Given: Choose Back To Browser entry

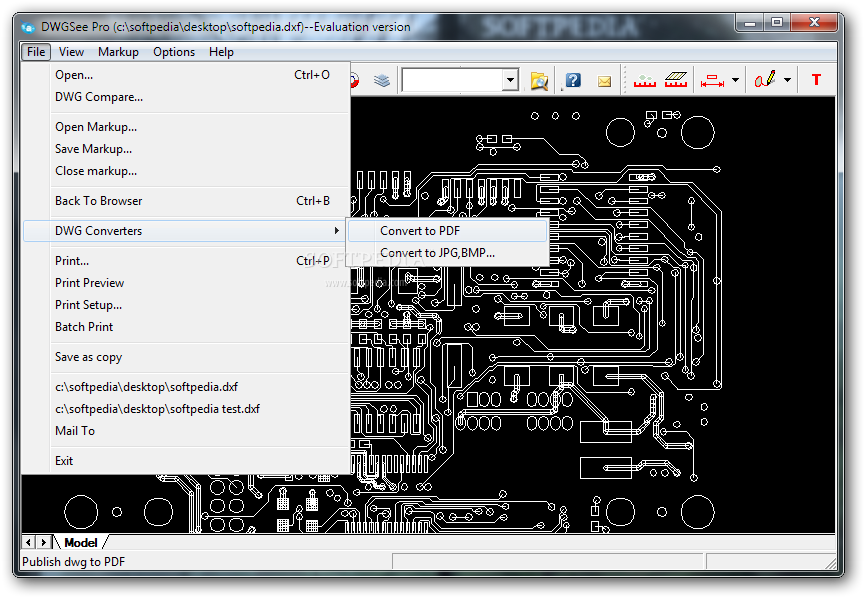Looking at the screenshot, I should (x=186, y=201).
